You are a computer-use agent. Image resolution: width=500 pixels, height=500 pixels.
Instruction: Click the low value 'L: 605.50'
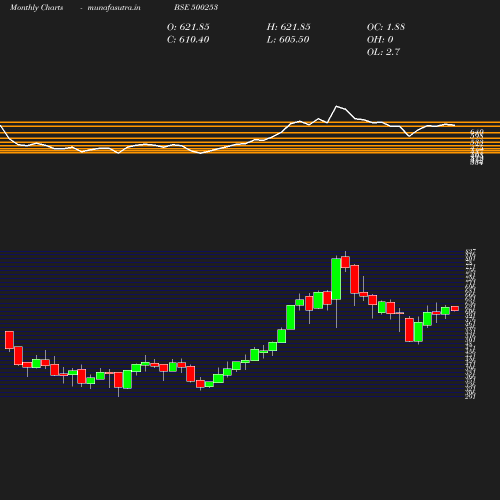pos(288,40)
